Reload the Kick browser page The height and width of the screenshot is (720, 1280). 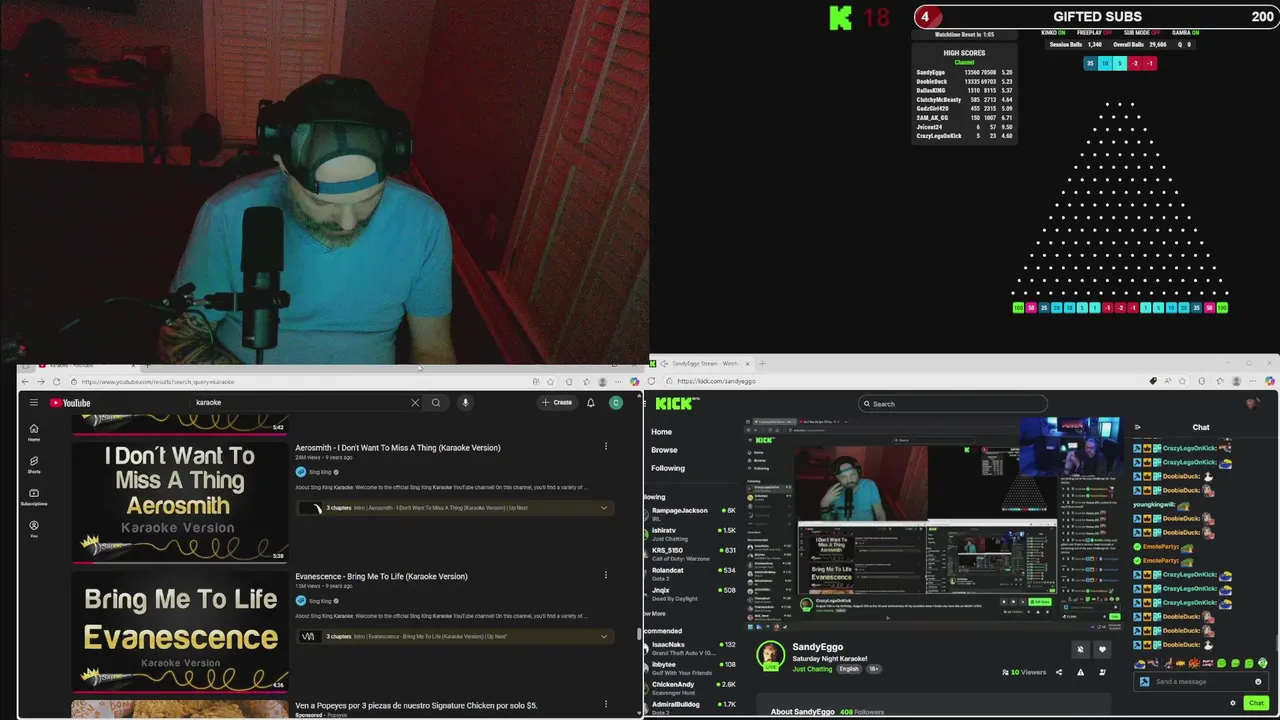652,381
